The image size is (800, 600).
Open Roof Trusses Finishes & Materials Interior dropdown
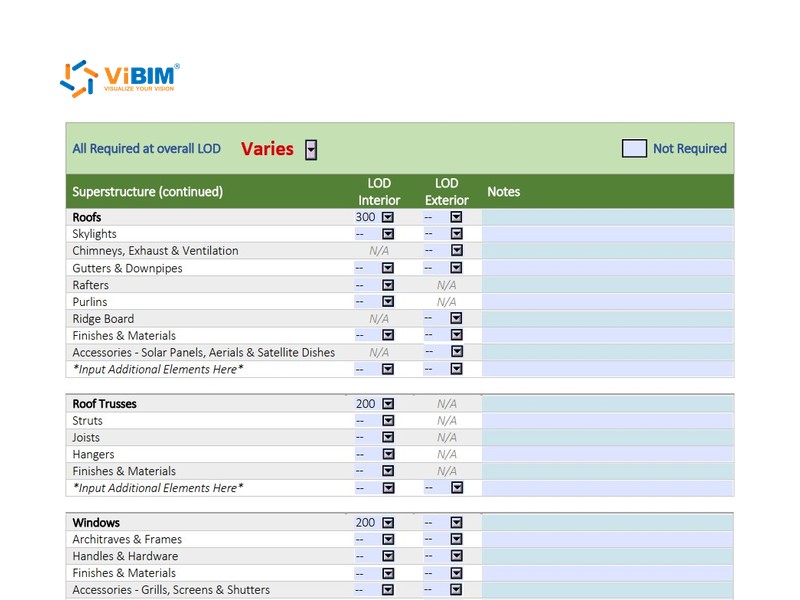pos(388,471)
